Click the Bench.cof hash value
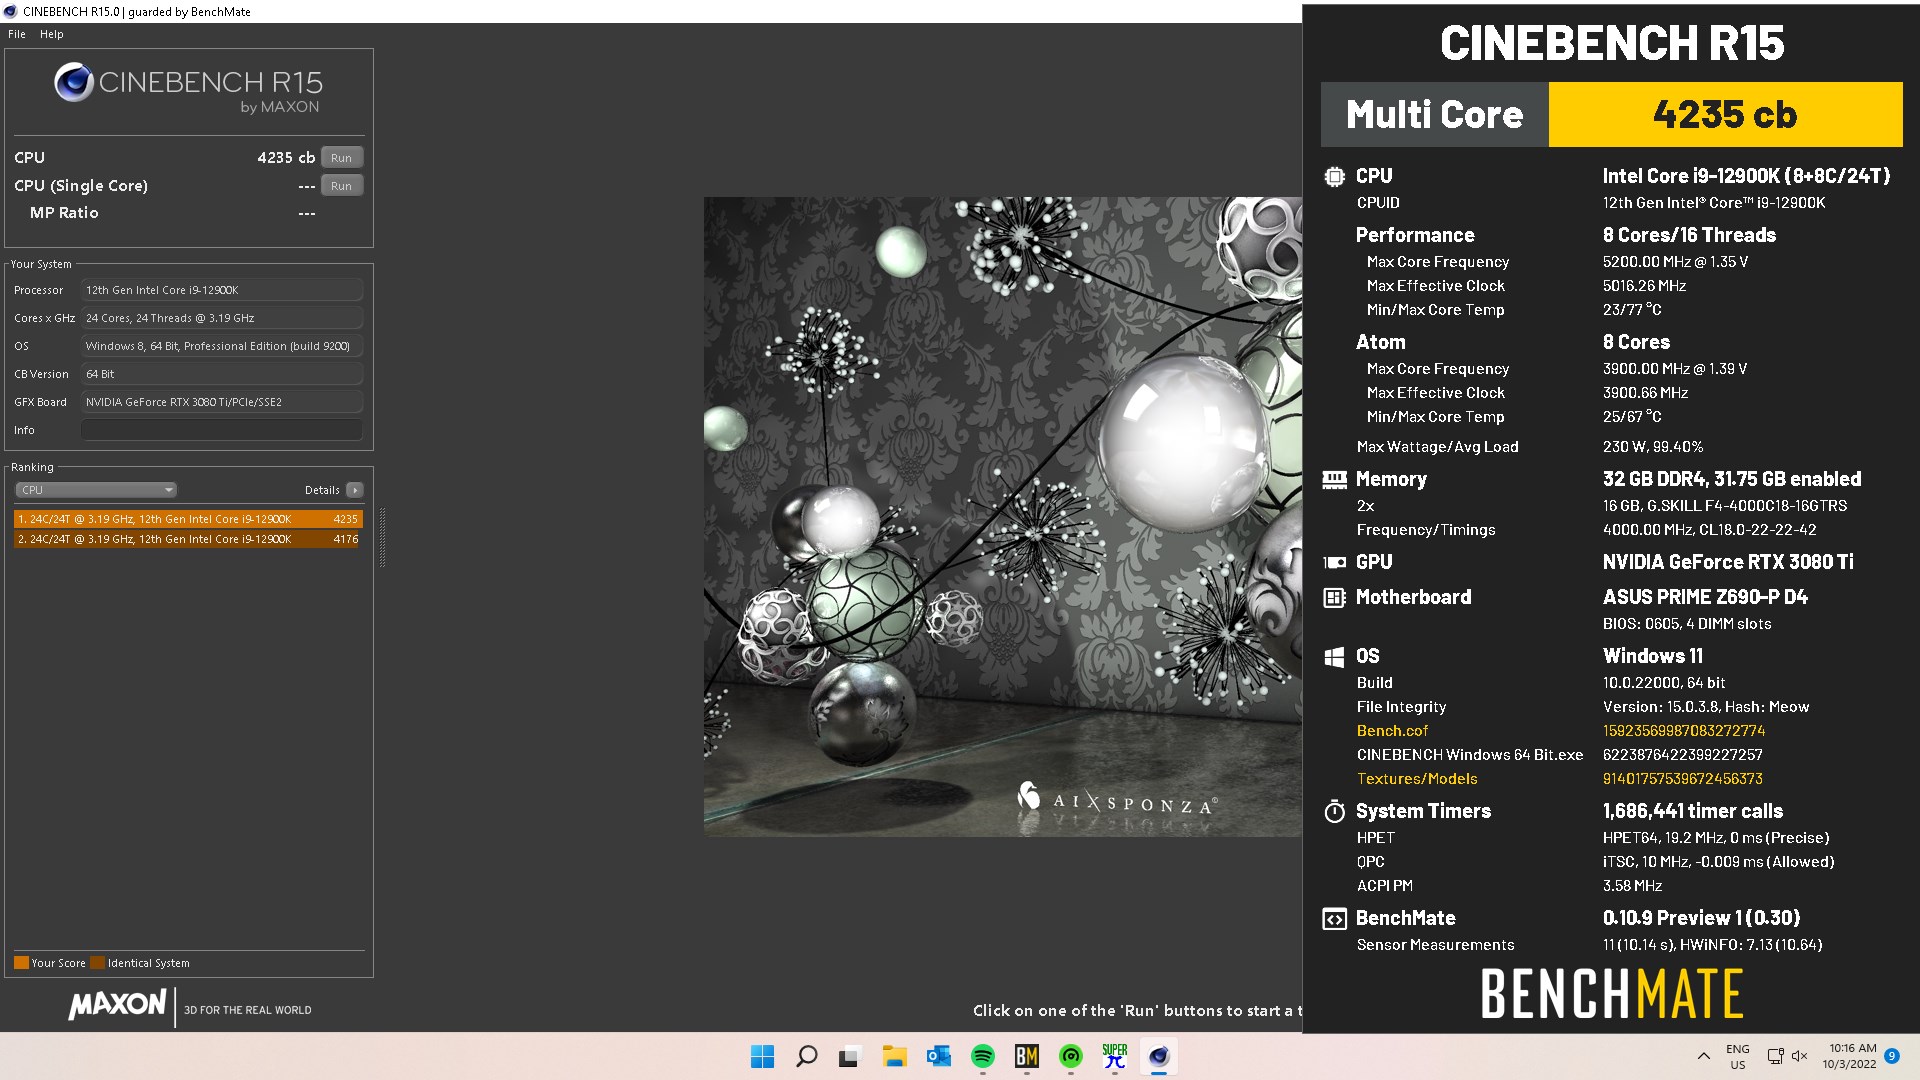The width and height of the screenshot is (1920, 1080). [x=1684, y=731]
